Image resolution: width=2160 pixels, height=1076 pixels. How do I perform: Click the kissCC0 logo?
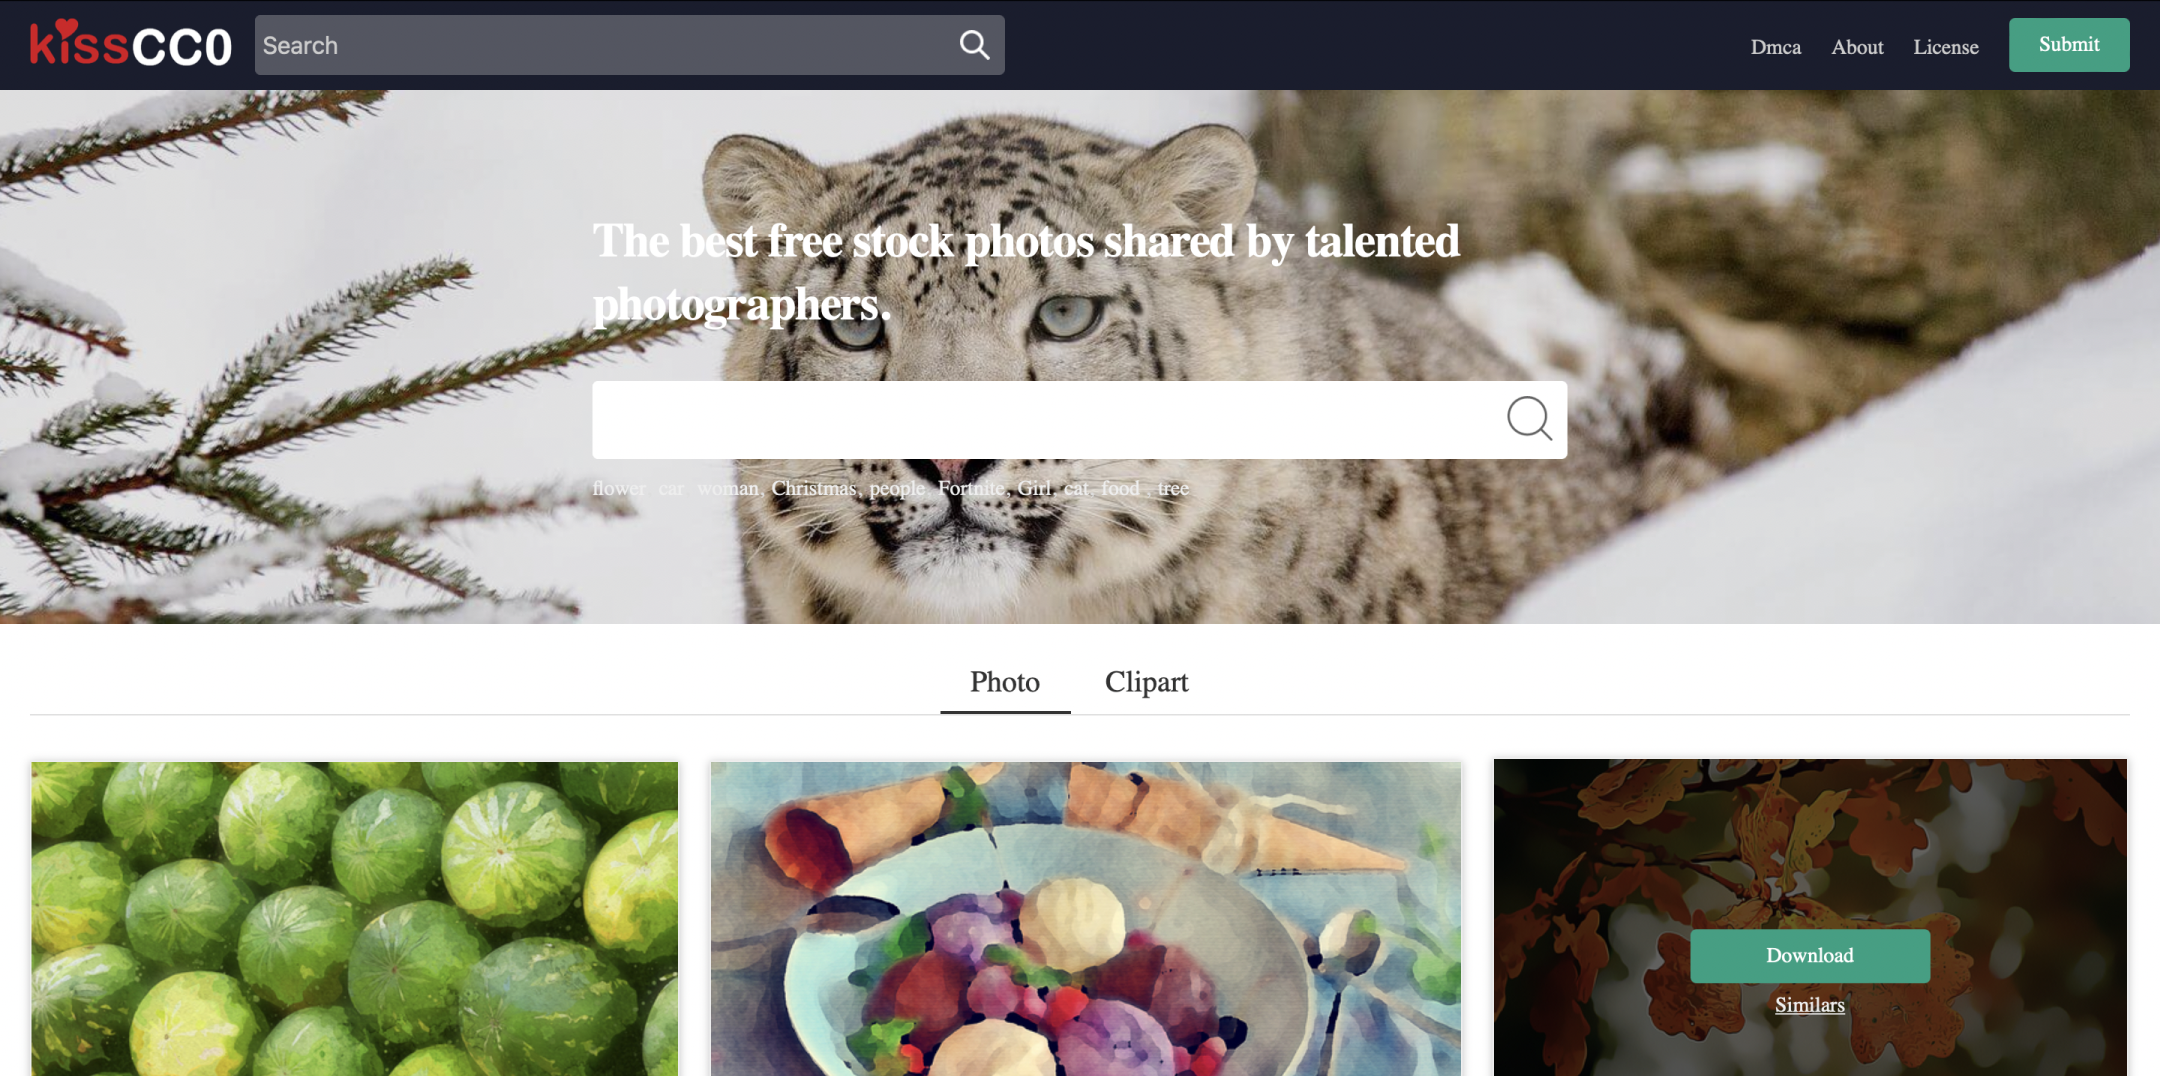(x=131, y=44)
